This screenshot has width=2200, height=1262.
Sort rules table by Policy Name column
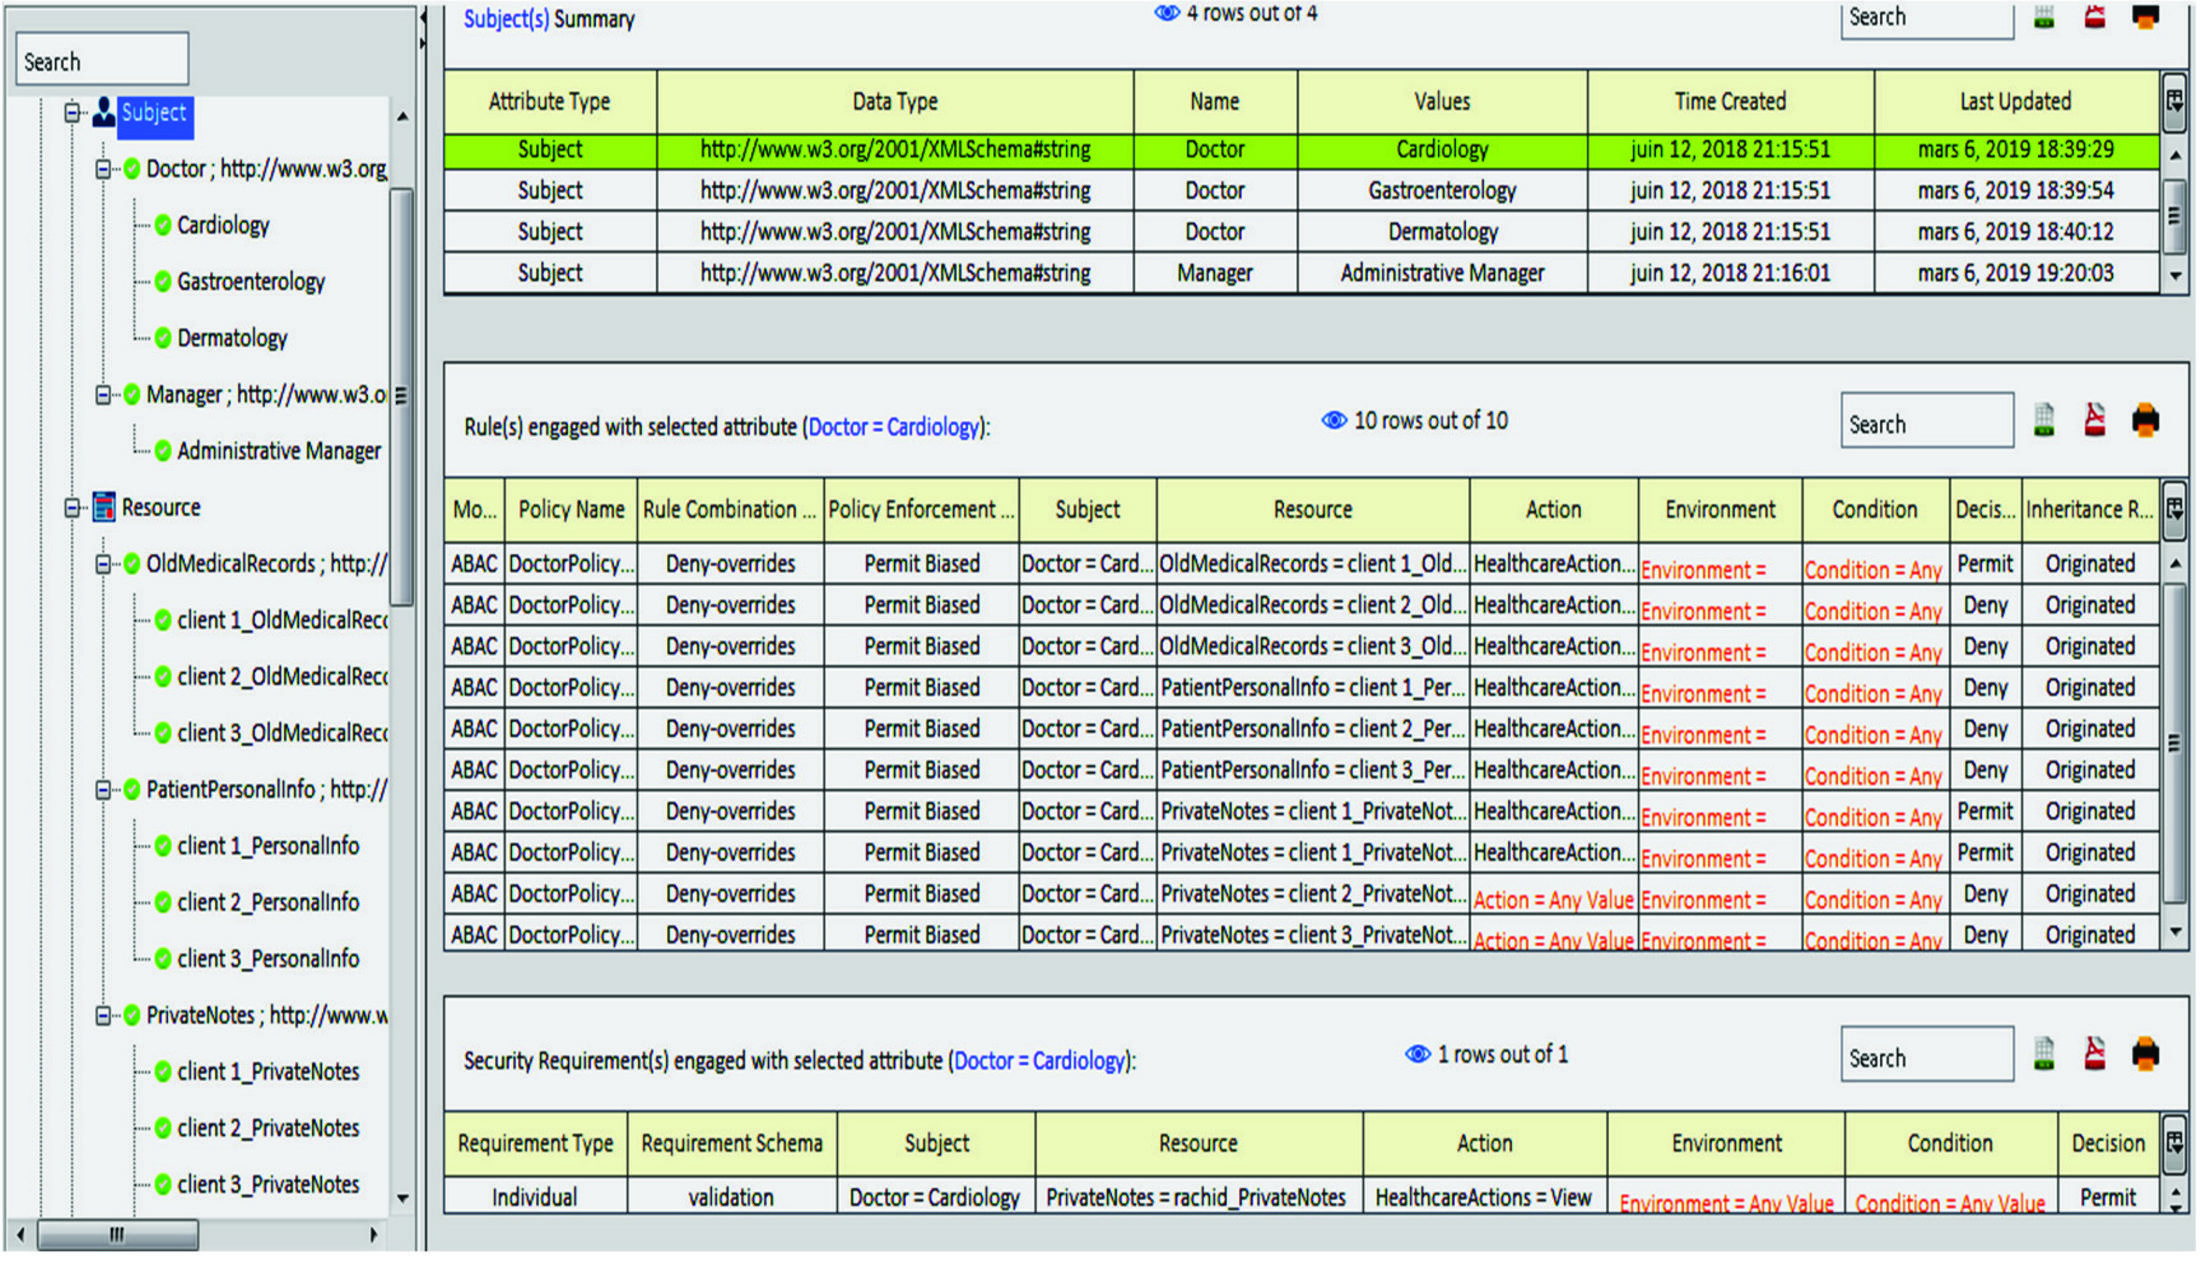(x=571, y=509)
